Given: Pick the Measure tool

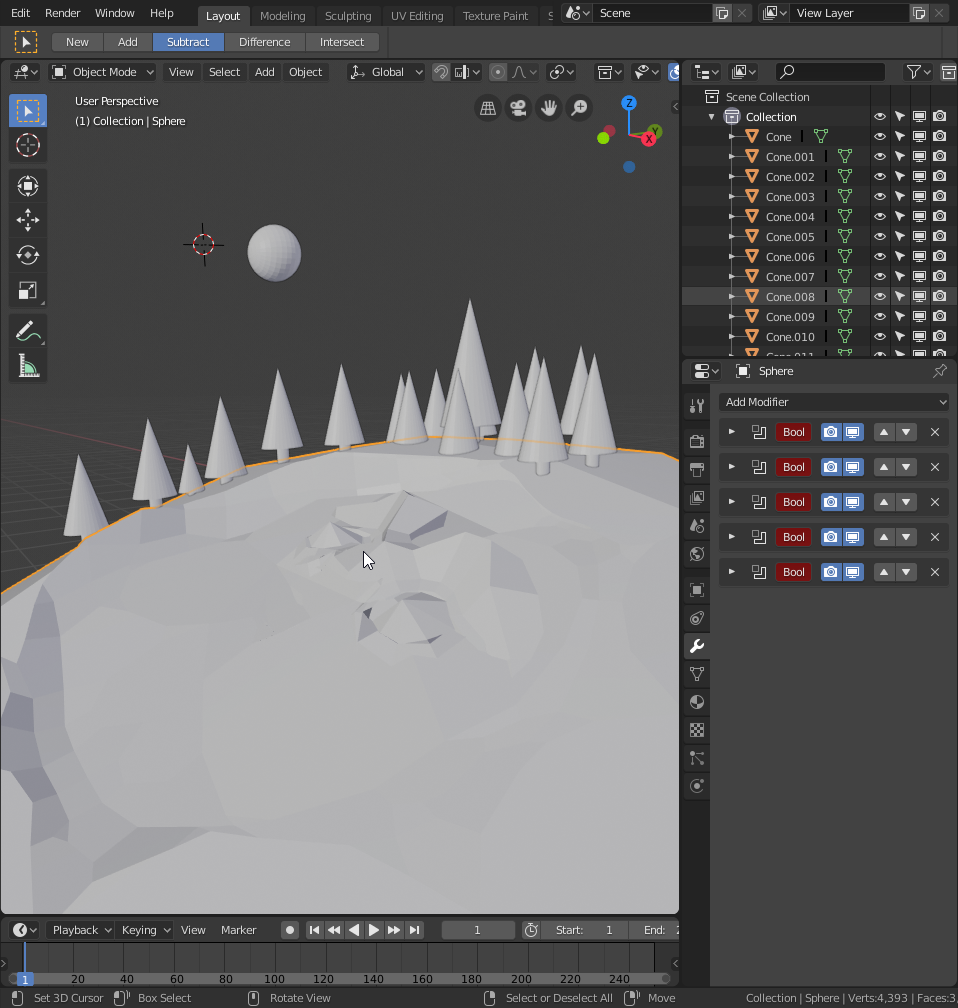Looking at the screenshot, I should (x=28, y=364).
